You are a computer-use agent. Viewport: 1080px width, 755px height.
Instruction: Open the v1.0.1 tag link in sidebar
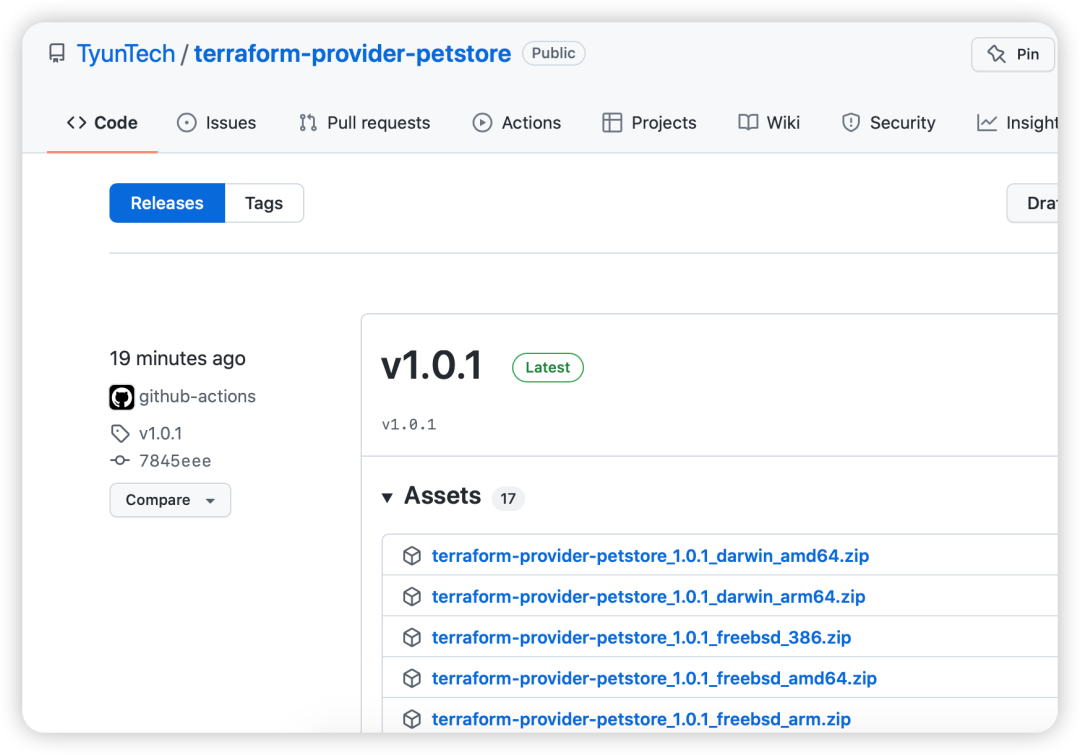pos(160,433)
